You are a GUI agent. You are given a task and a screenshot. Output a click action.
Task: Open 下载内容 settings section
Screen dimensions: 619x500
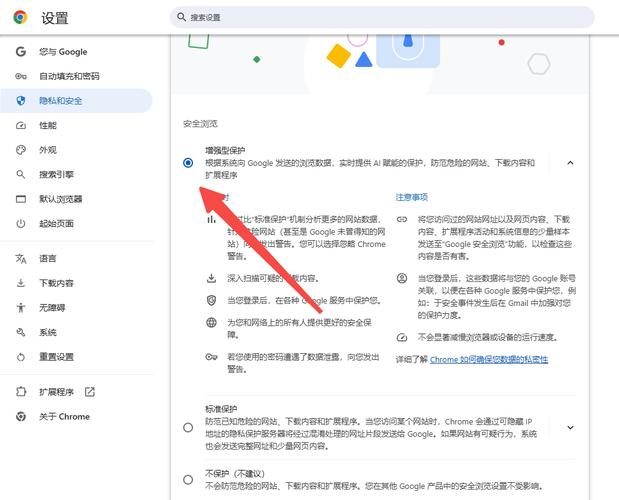[76, 283]
